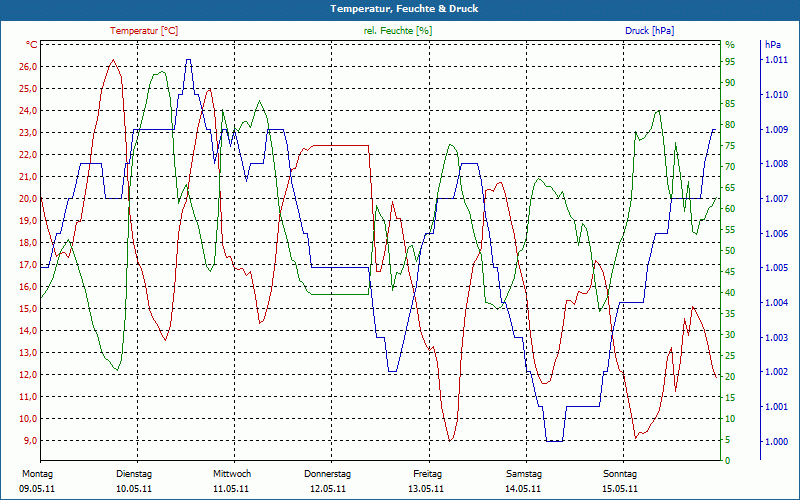Click the 17,0 temperature axis value
800x500 pixels.
(x=28, y=265)
